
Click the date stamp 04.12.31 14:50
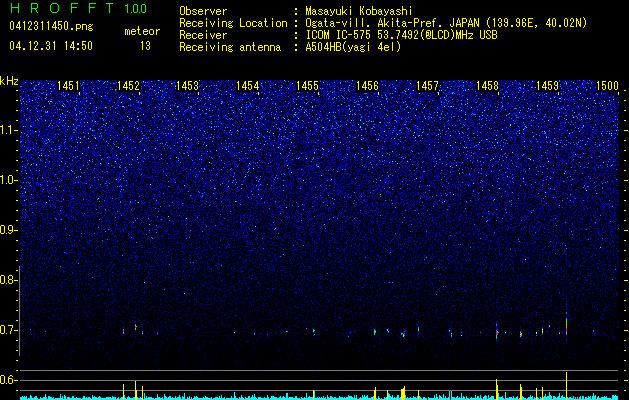click(51, 46)
